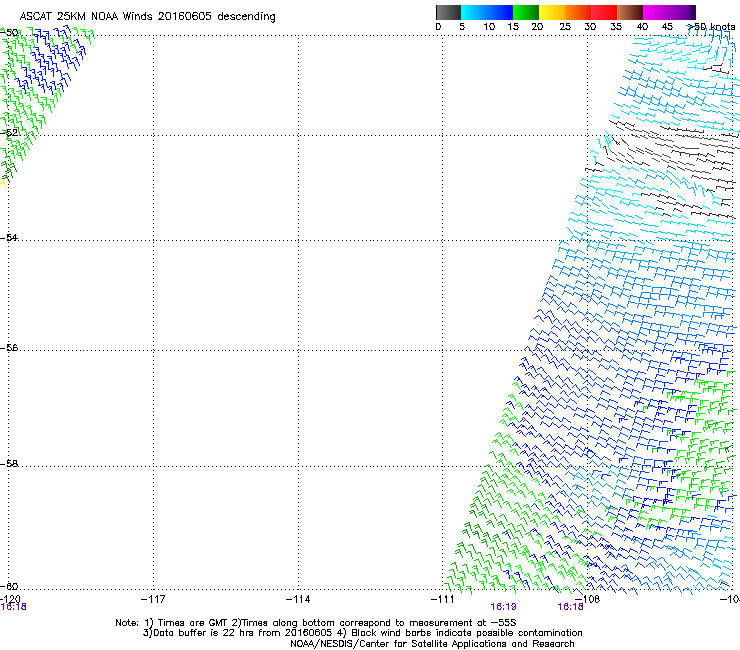Click the gray 0-5 knots color segment
The width and height of the screenshot is (740, 650).
[x=448, y=12]
